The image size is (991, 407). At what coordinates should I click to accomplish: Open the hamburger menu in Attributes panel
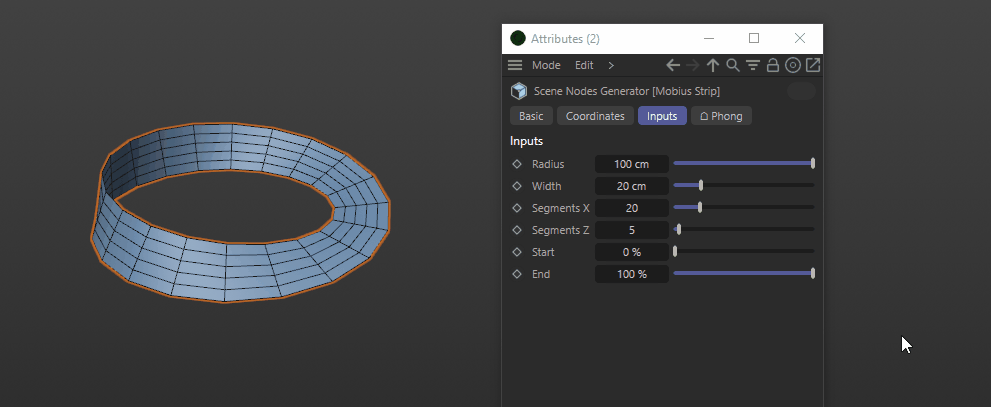click(515, 65)
